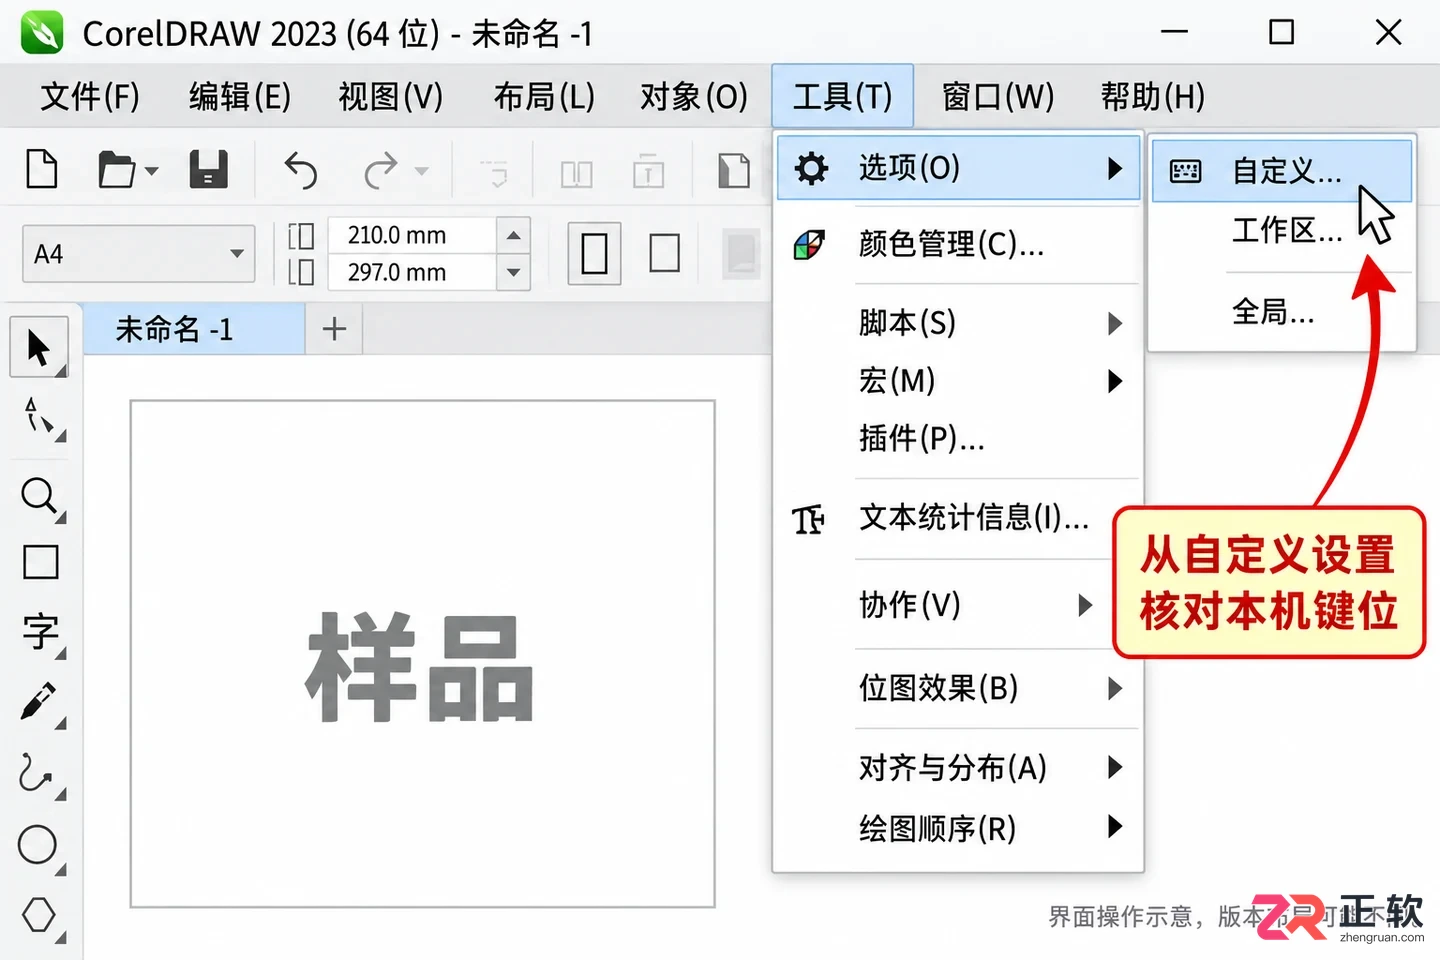Click the page height field showing 297.0 mm
The width and height of the screenshot is (1440, 960).
(x=411, y=272)
